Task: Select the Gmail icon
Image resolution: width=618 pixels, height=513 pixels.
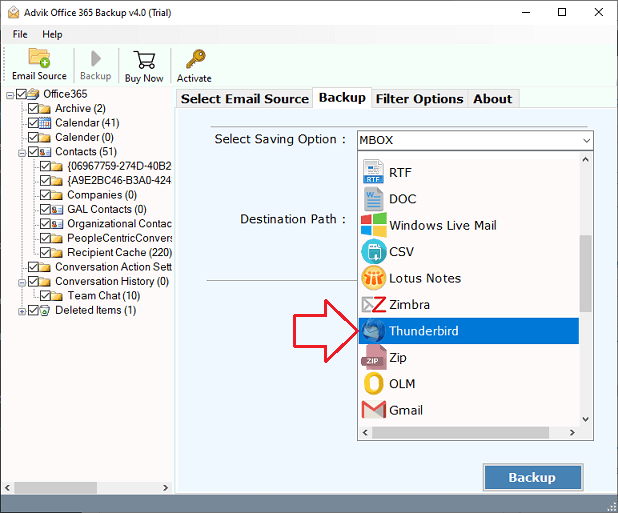Action: [x=373, y=410]
